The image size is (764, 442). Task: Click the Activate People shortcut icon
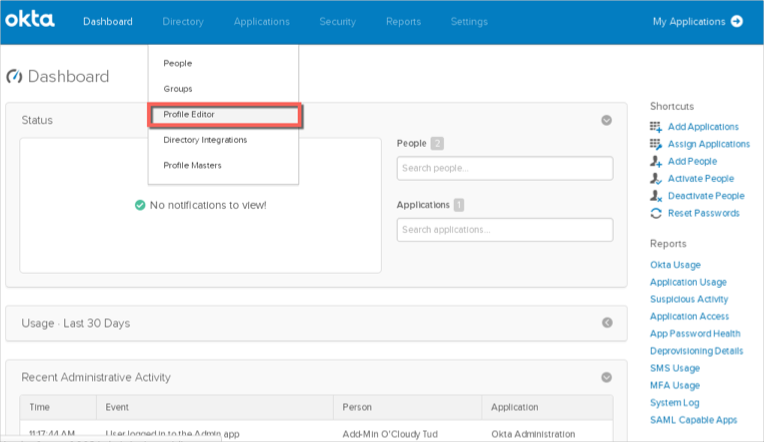click(656, 178)
